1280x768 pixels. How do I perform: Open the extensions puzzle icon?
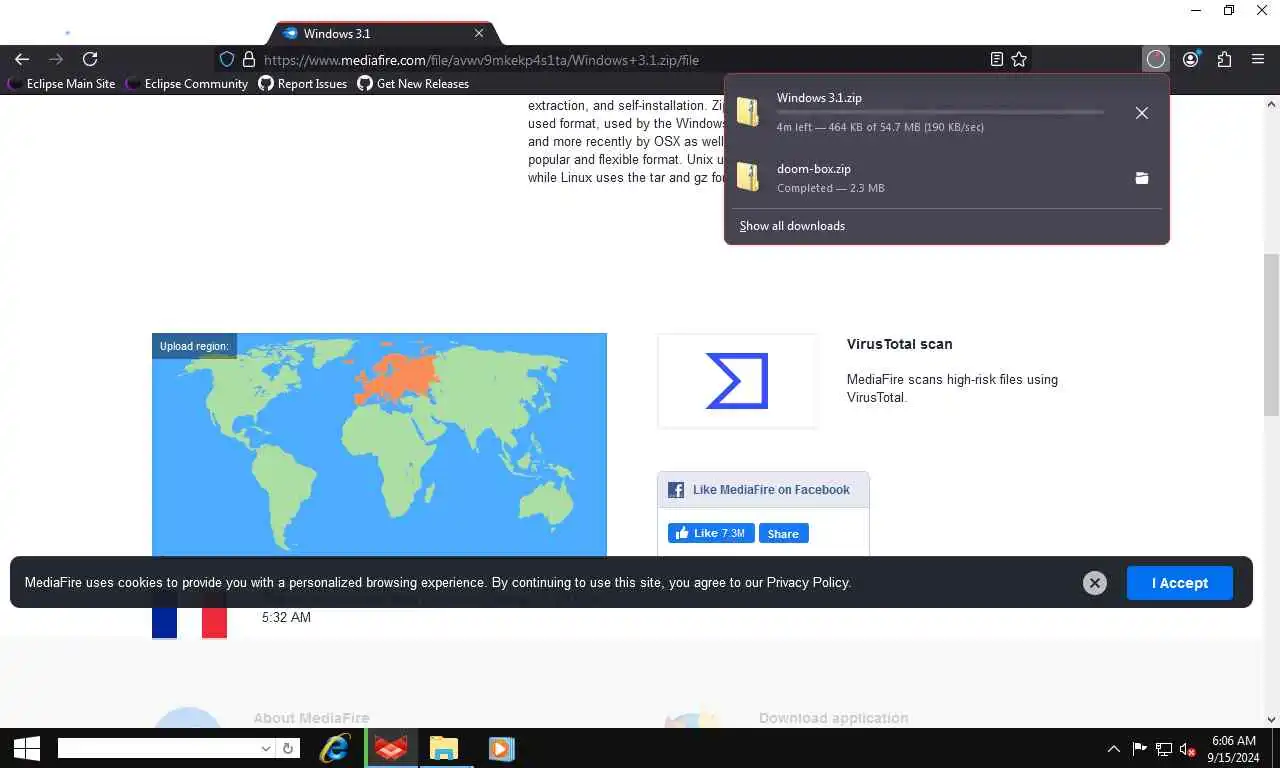(1224, 59)
